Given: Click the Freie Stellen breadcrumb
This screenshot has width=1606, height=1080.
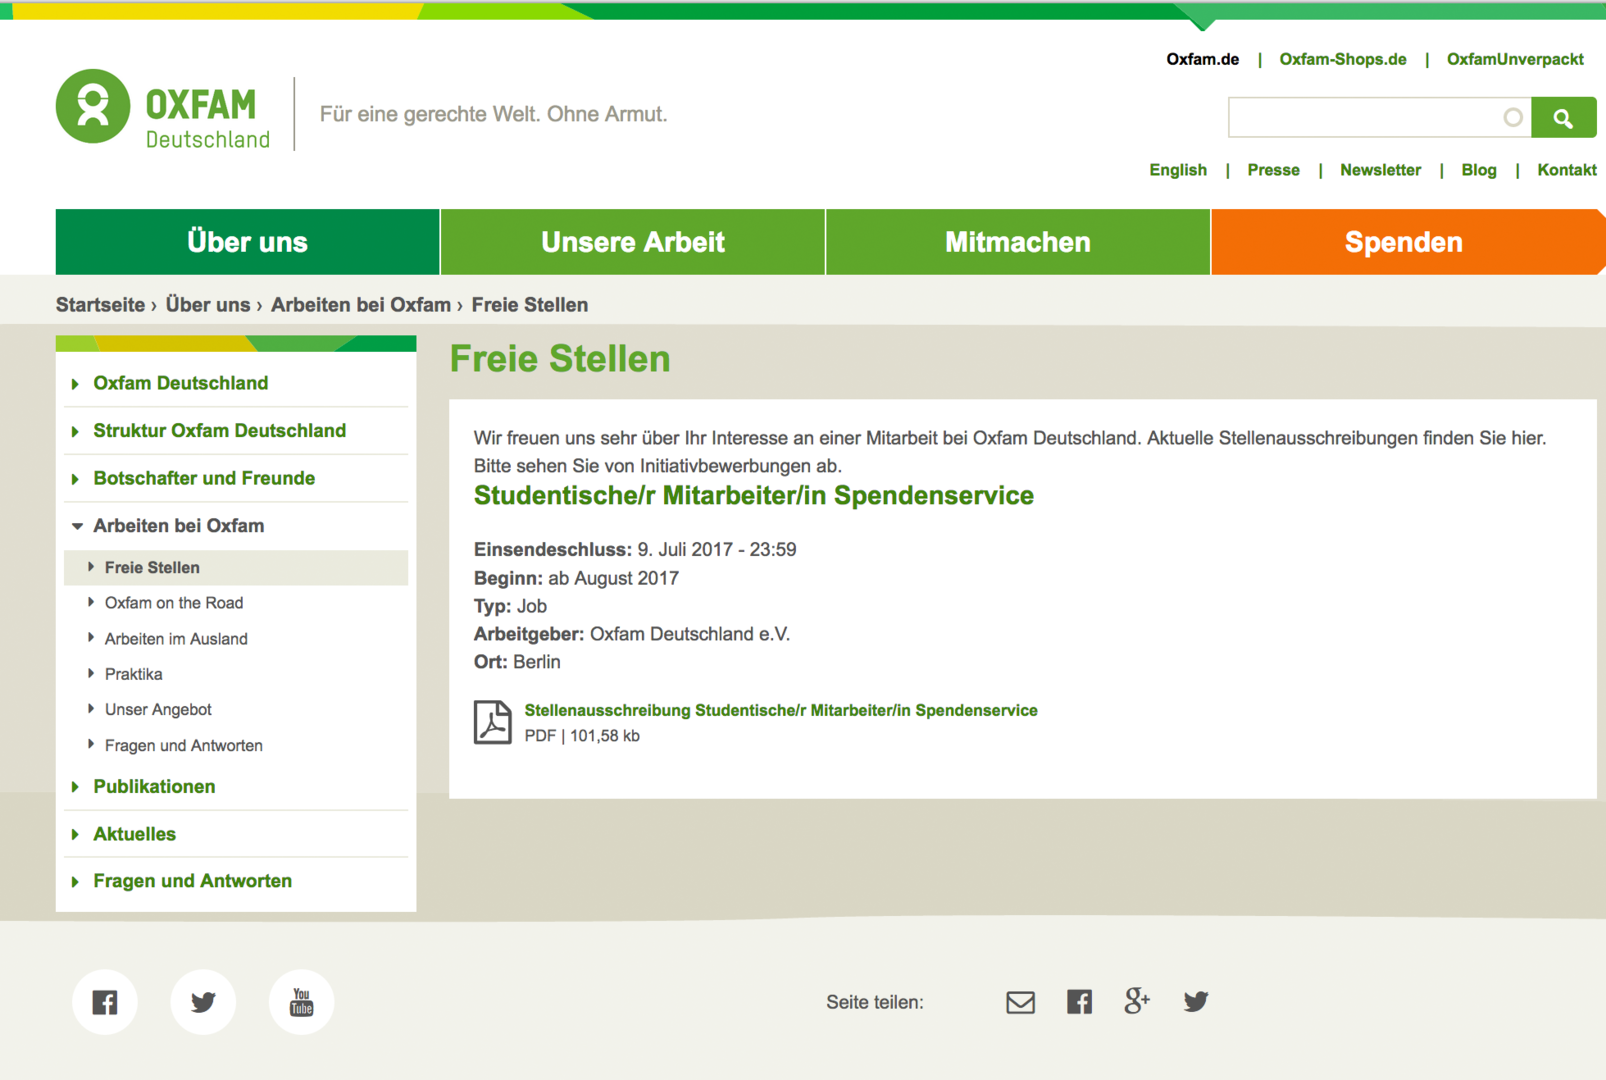Looking at the screenshot, I should click(530, 305).
